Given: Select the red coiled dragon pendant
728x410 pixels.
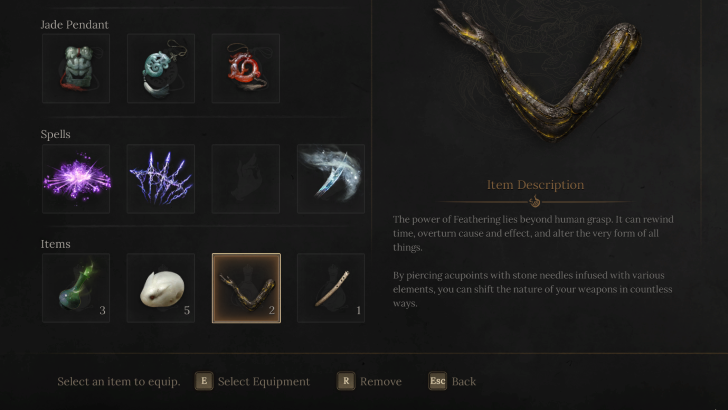Looking at the screenshot, I should tap(246, 68).
